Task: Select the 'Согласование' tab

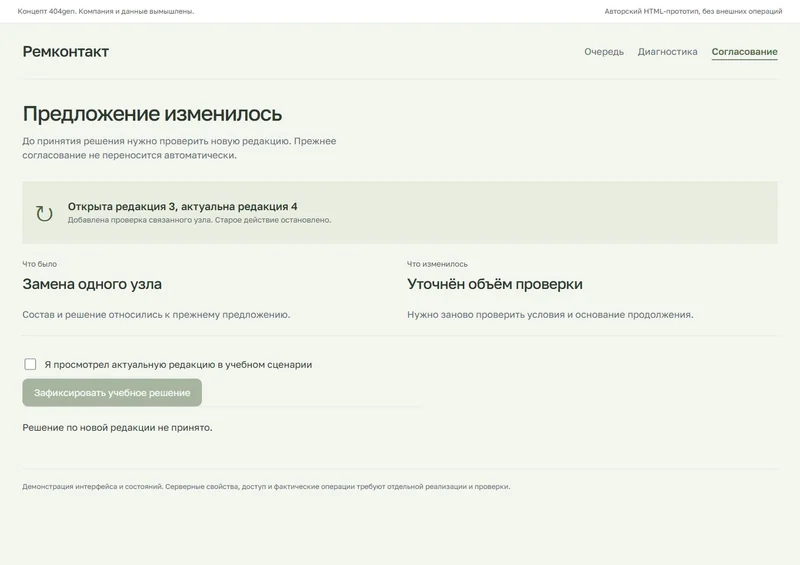Action: 744,52
